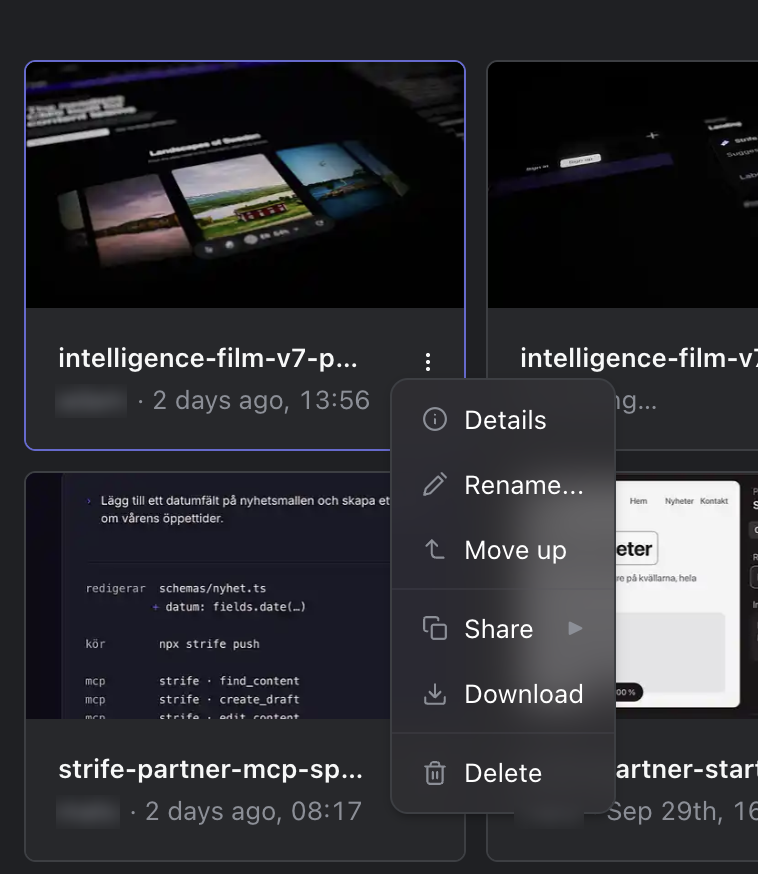Click the Rename pencil icon

[435, 484]
